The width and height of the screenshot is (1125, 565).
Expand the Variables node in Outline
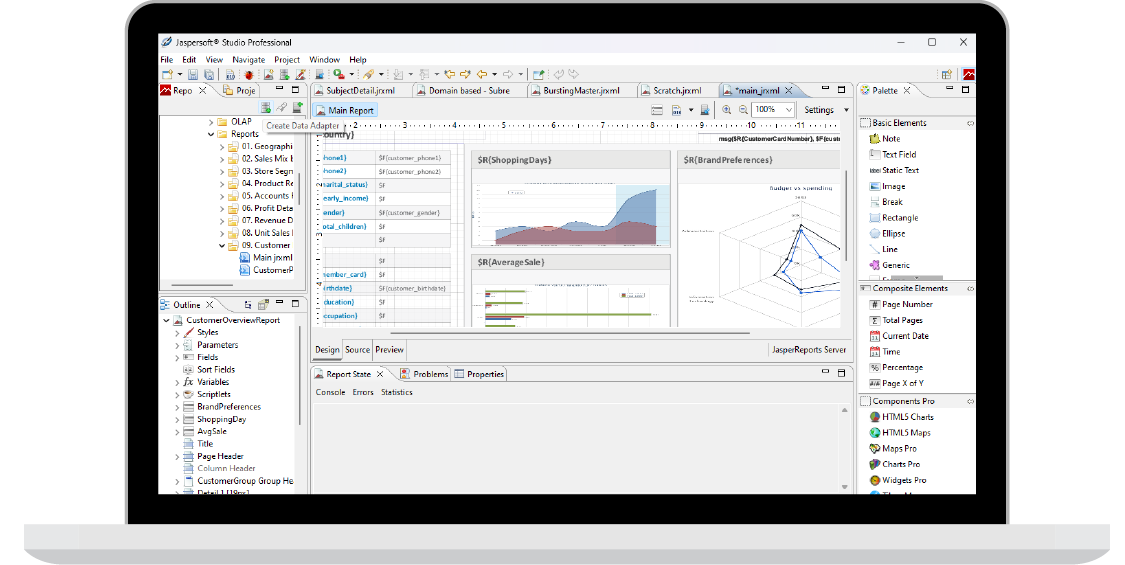point(177,383)
